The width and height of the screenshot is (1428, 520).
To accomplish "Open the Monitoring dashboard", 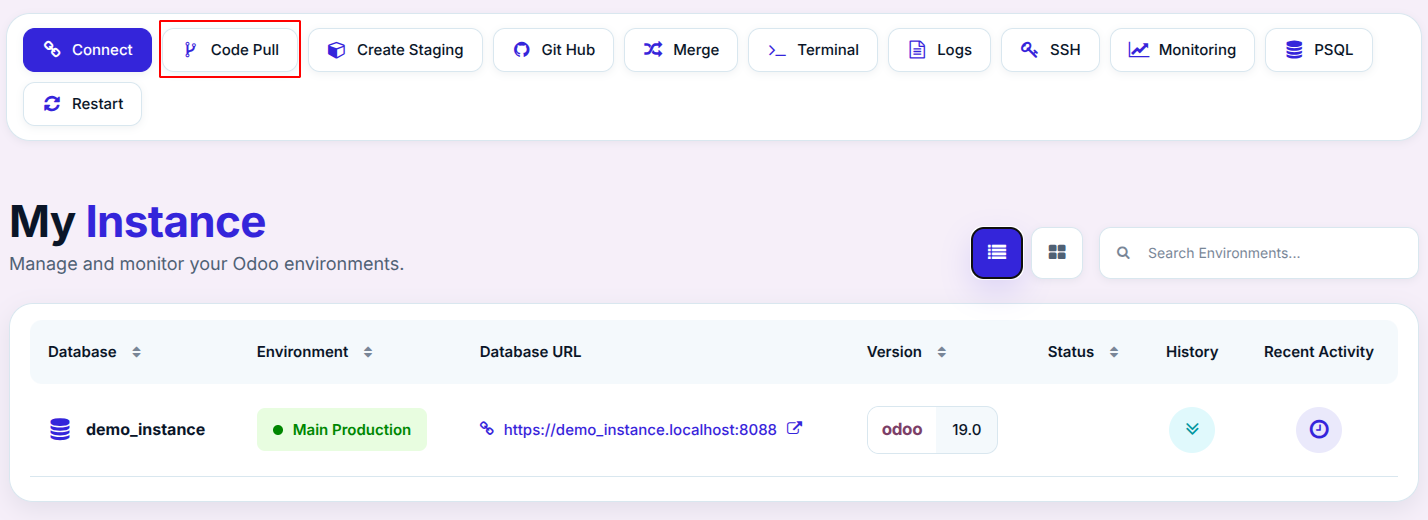I will (x=1182, y=50).
